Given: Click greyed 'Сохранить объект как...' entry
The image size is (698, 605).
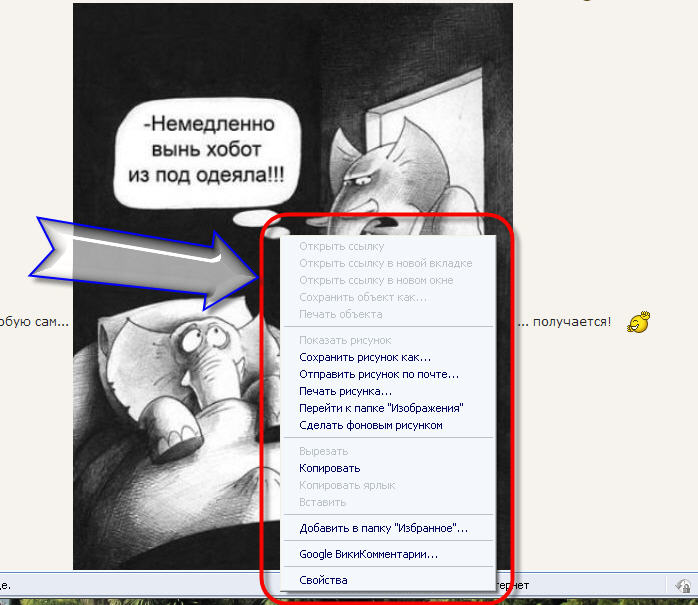Looking at the screenshot, I should (x=388, y=297).
